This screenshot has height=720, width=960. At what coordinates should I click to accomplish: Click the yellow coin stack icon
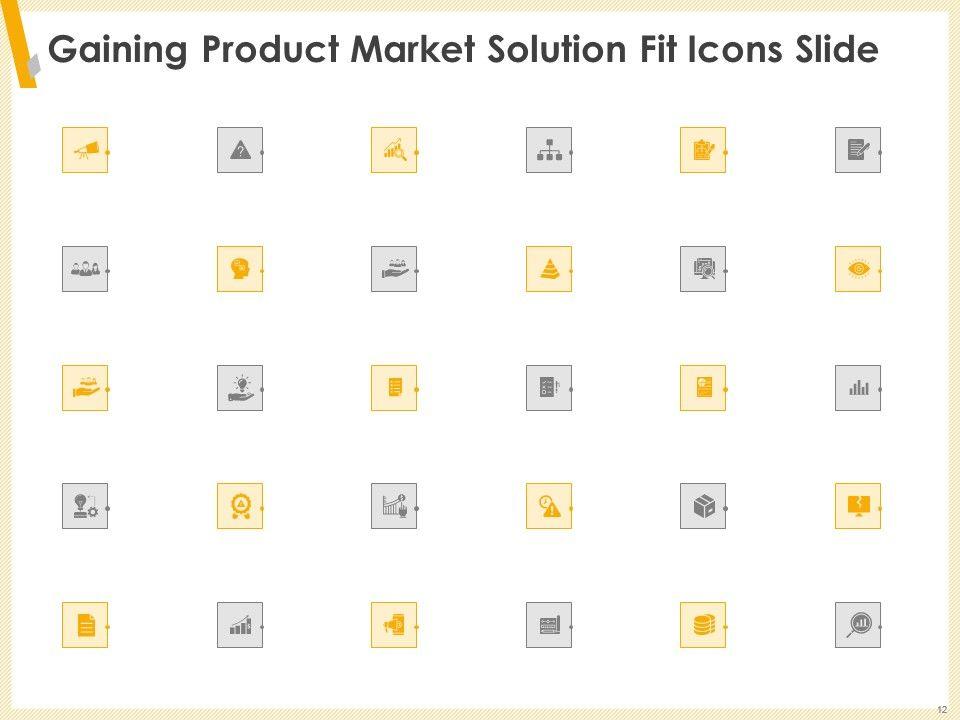click(703, 625)
